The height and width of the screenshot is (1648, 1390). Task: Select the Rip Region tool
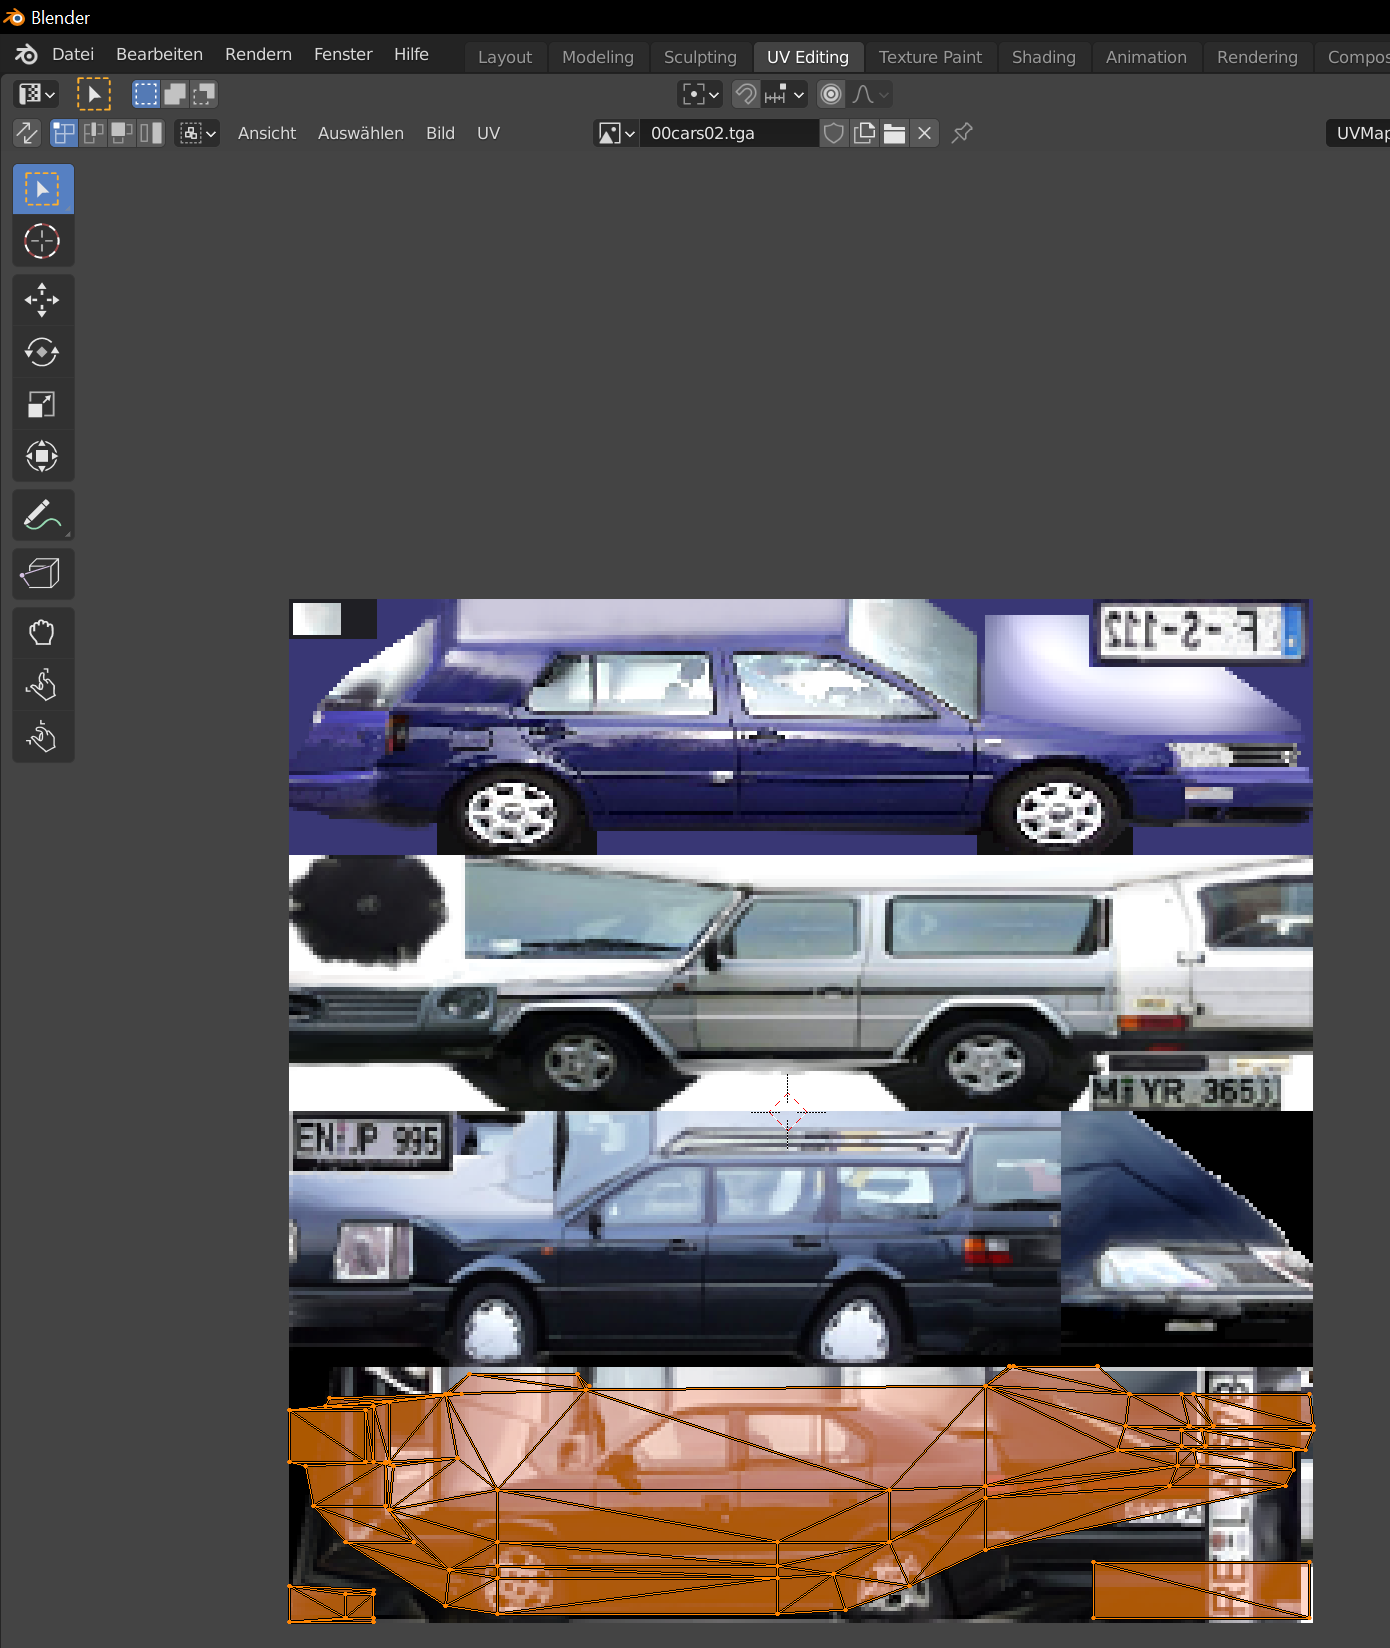(x=43, y=574)
